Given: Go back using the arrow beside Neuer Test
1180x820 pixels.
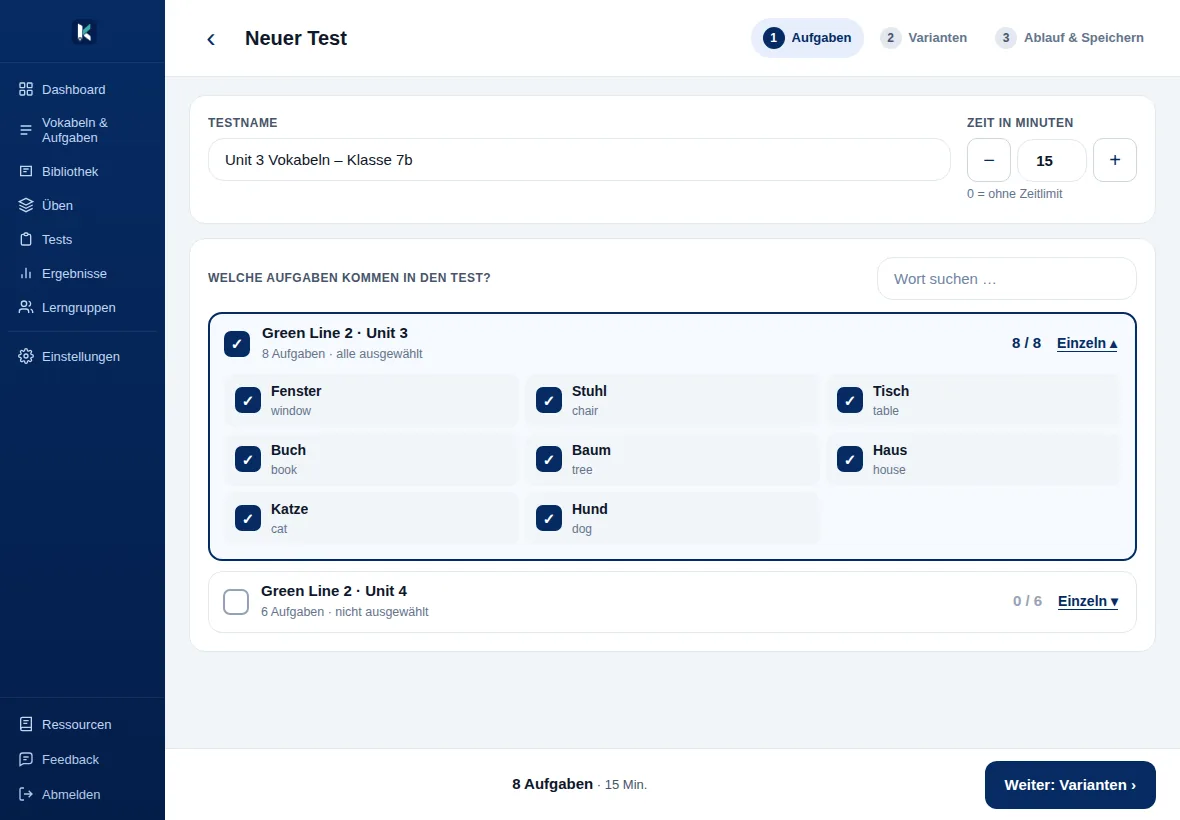Looking at the screenshot, I should coord(211,39).
